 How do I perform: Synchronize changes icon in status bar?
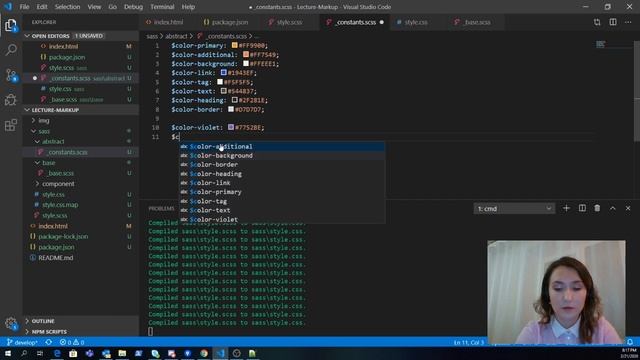pos(49,342)
